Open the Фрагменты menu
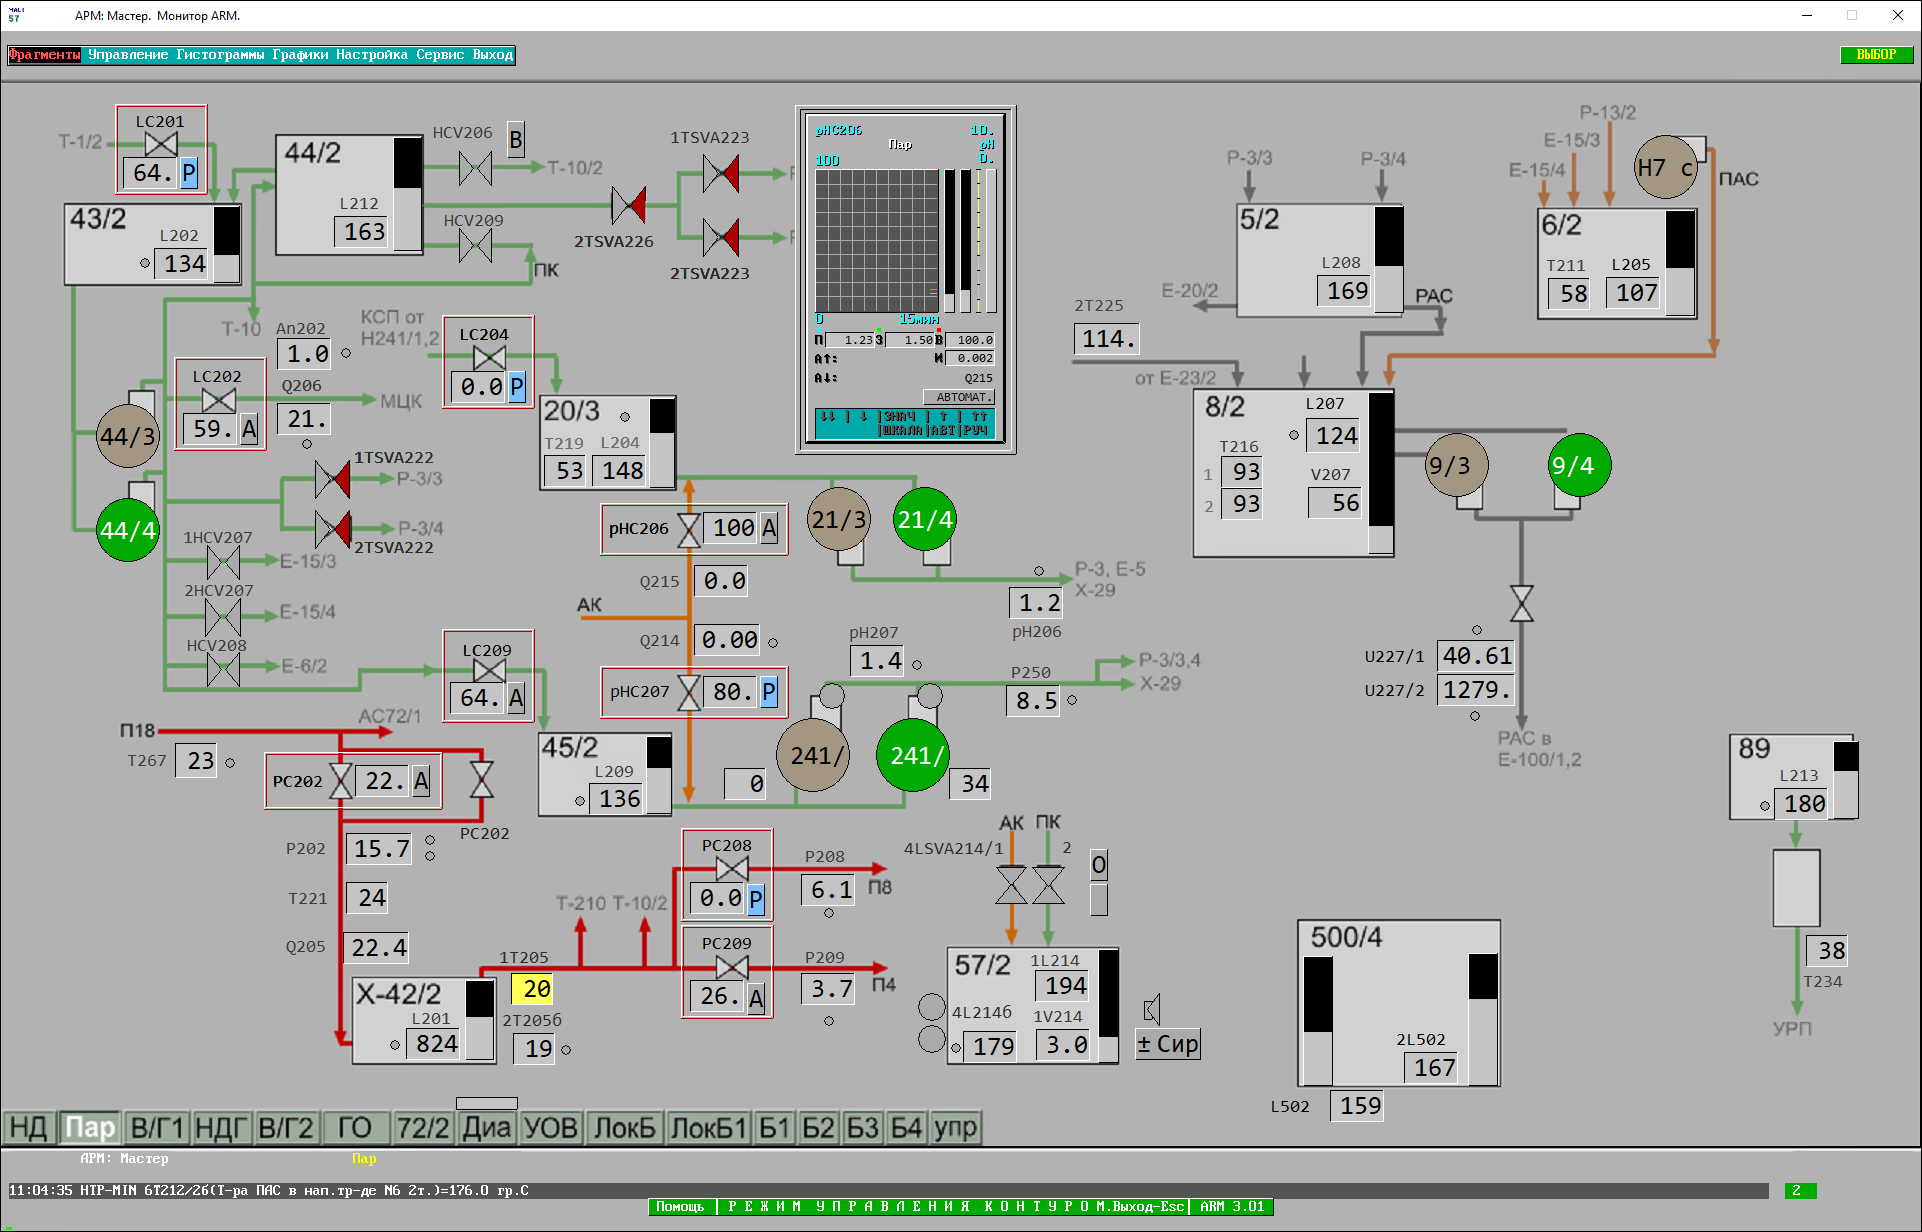The image size is (1922, 1232). (x=44, y=55)
